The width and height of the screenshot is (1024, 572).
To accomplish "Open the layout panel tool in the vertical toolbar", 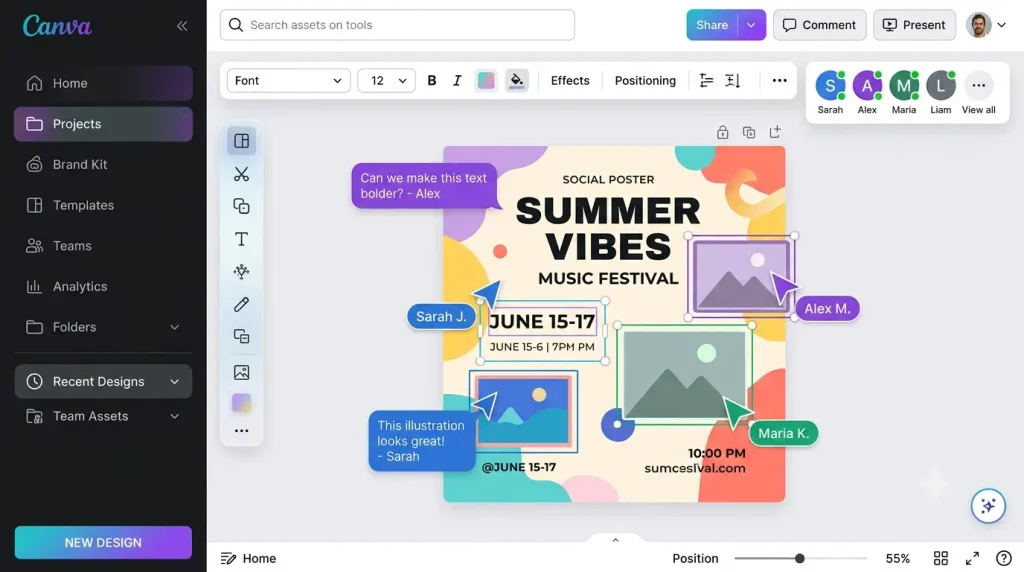I will (242, 141).
